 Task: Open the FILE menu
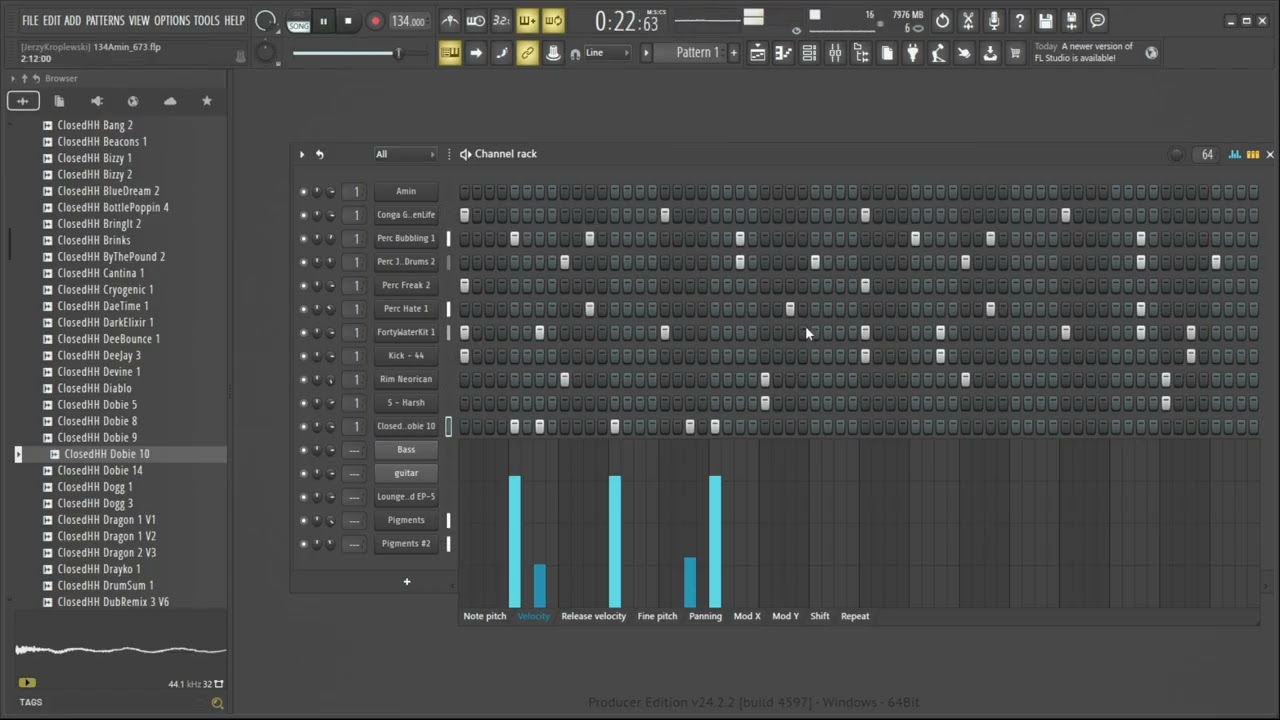[30, 20]
